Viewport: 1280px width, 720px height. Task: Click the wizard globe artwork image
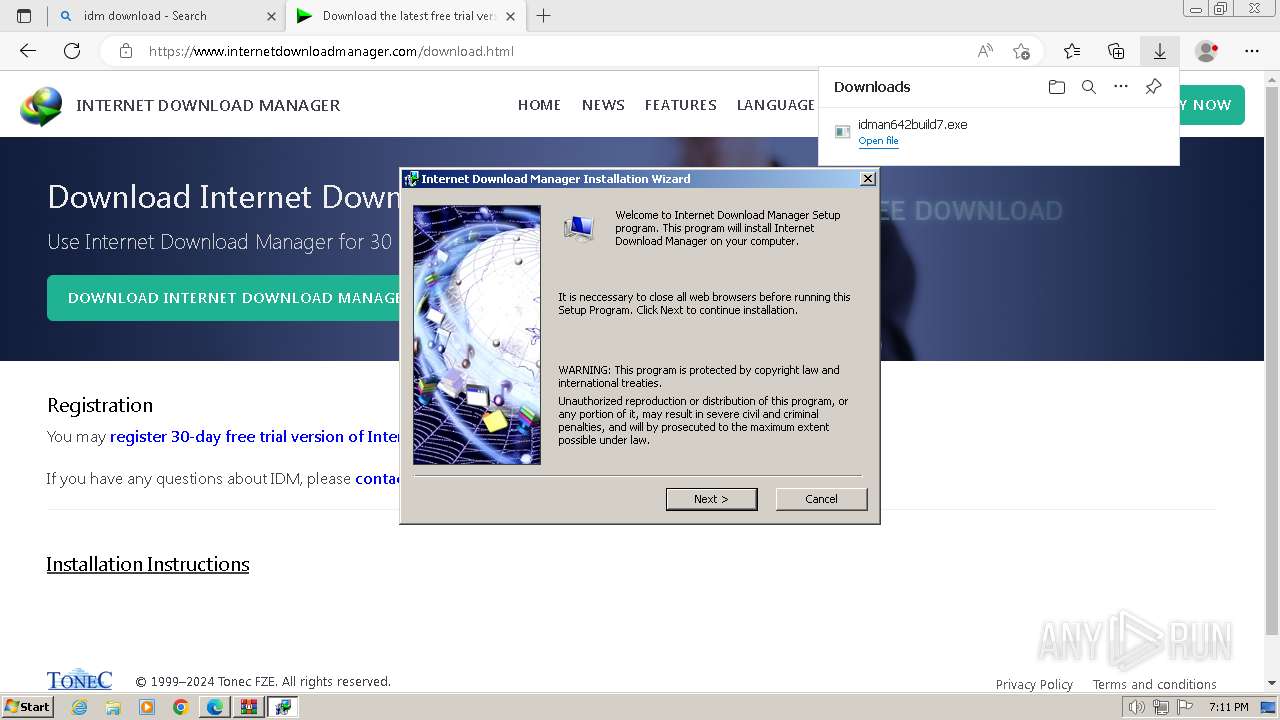[477, 335]
